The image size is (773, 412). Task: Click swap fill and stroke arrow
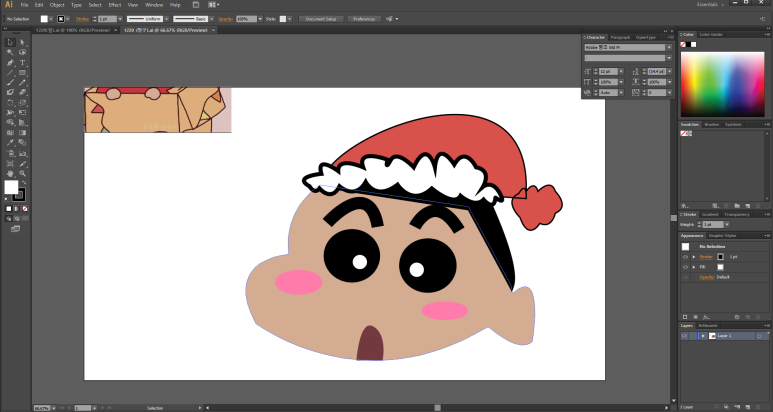[x=23, y=183]
